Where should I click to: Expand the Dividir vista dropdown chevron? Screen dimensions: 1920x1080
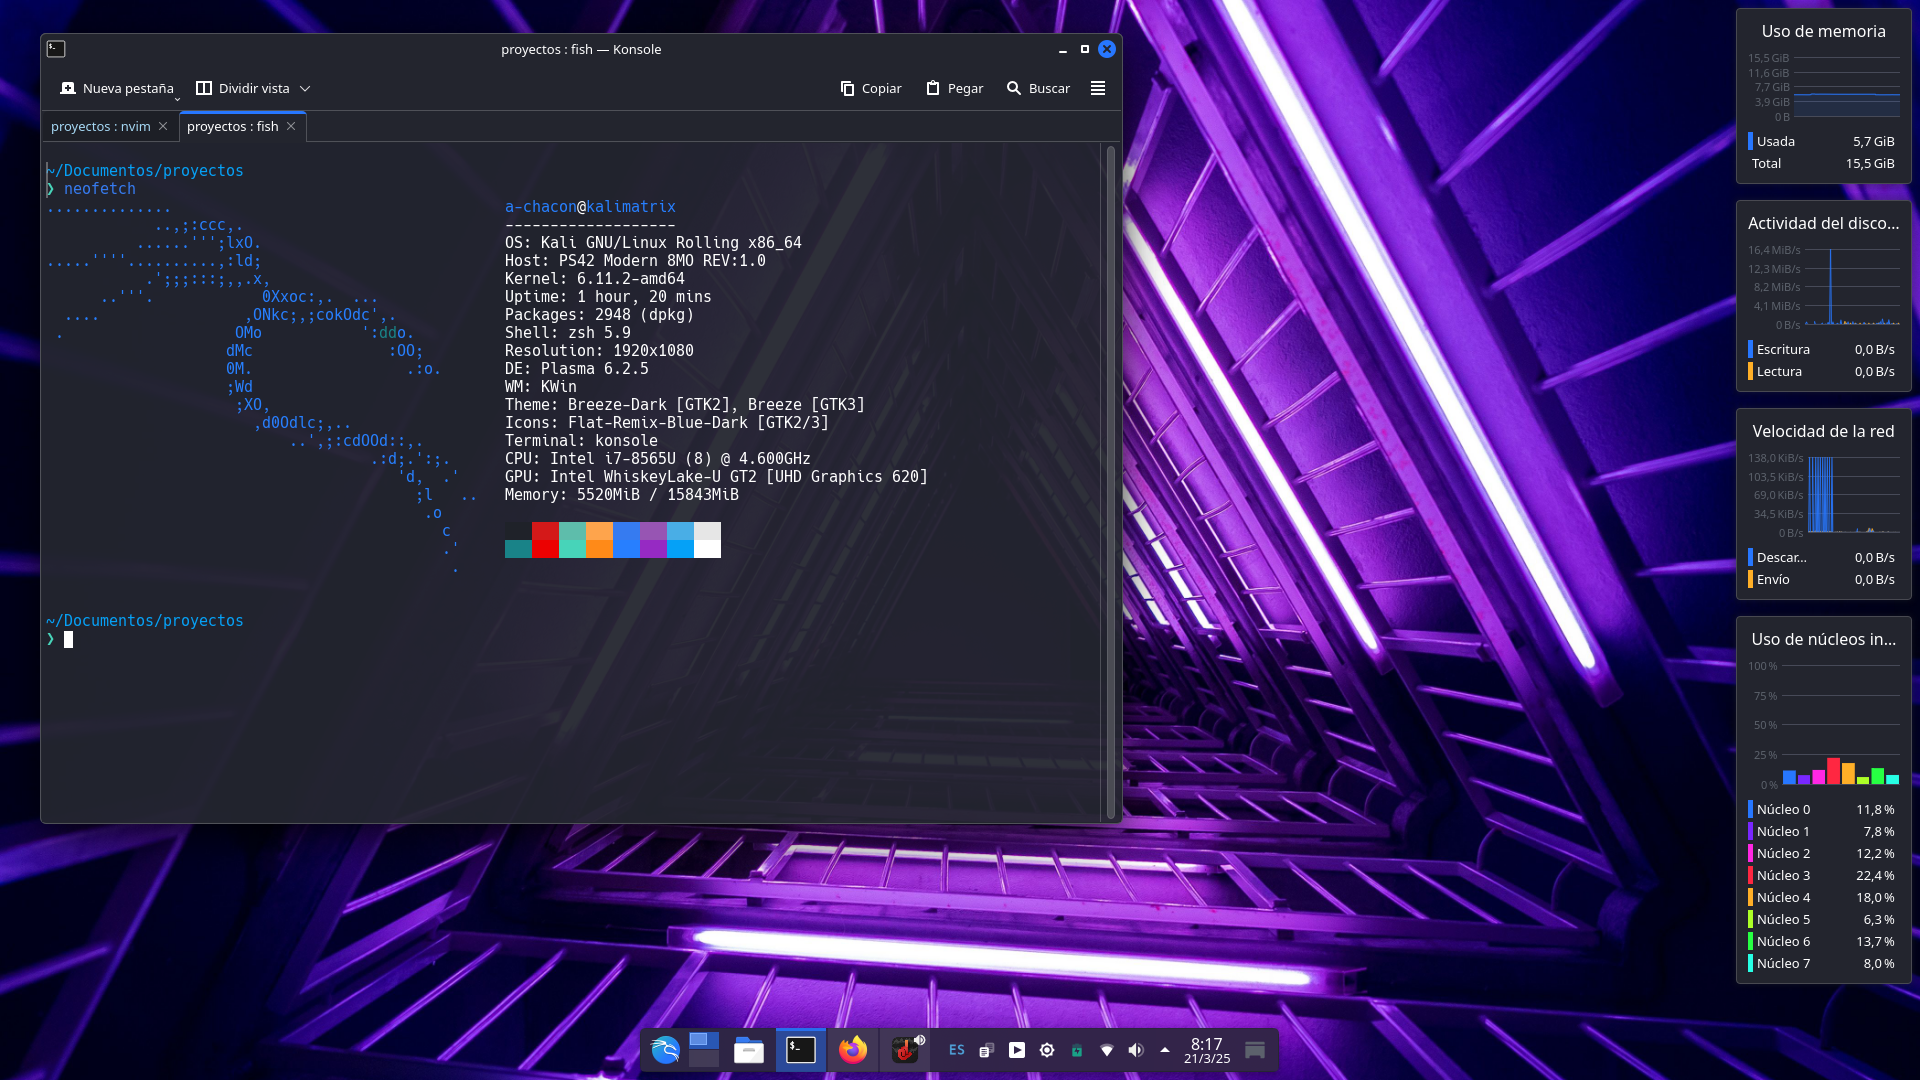305,88
